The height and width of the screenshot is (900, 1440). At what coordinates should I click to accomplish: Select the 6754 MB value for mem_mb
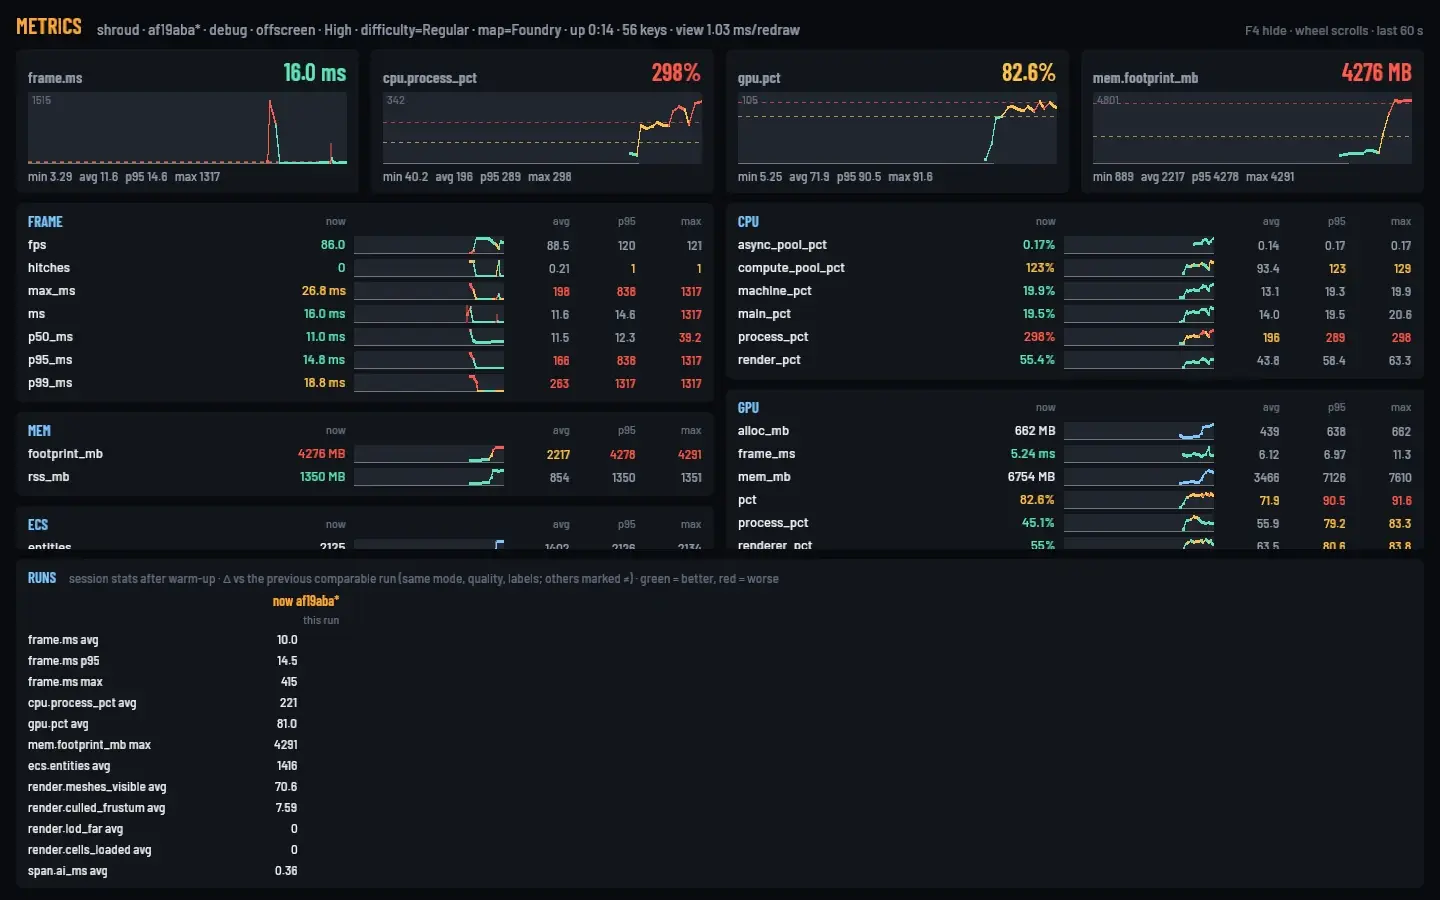pos(1031,477)
